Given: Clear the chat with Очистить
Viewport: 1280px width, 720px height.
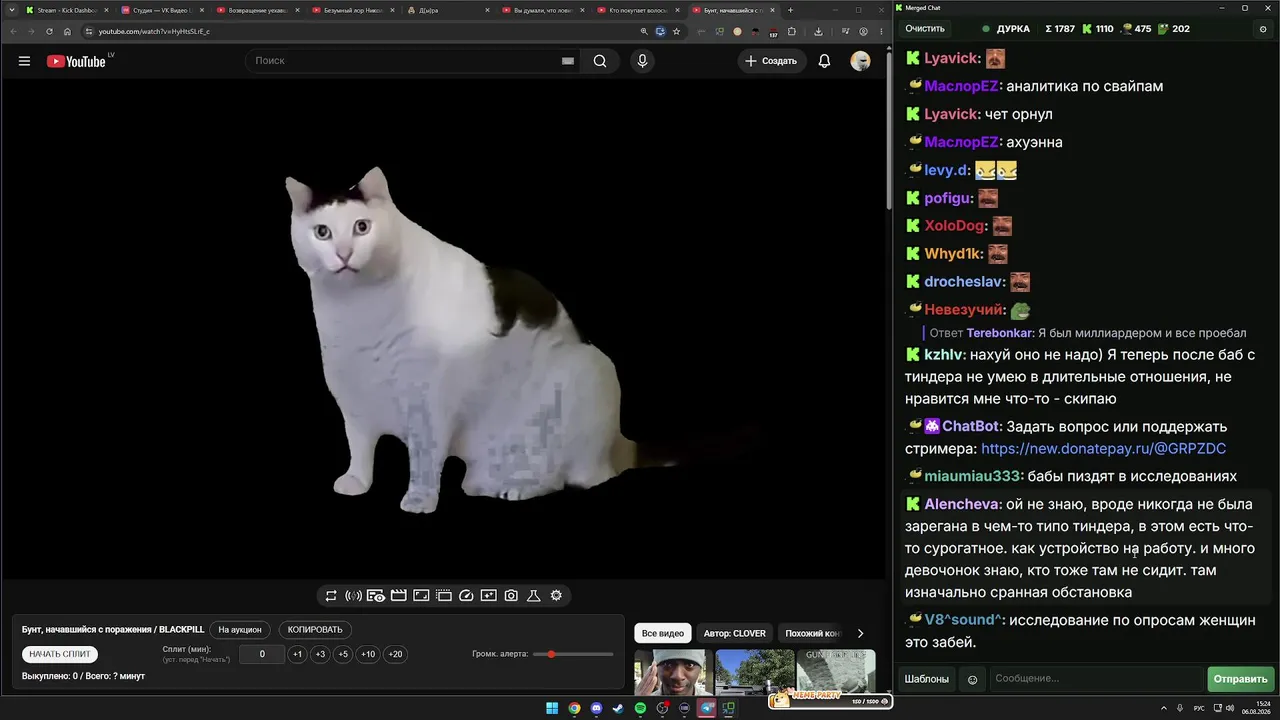Looking at the screenshot, I should pos(925,29).
